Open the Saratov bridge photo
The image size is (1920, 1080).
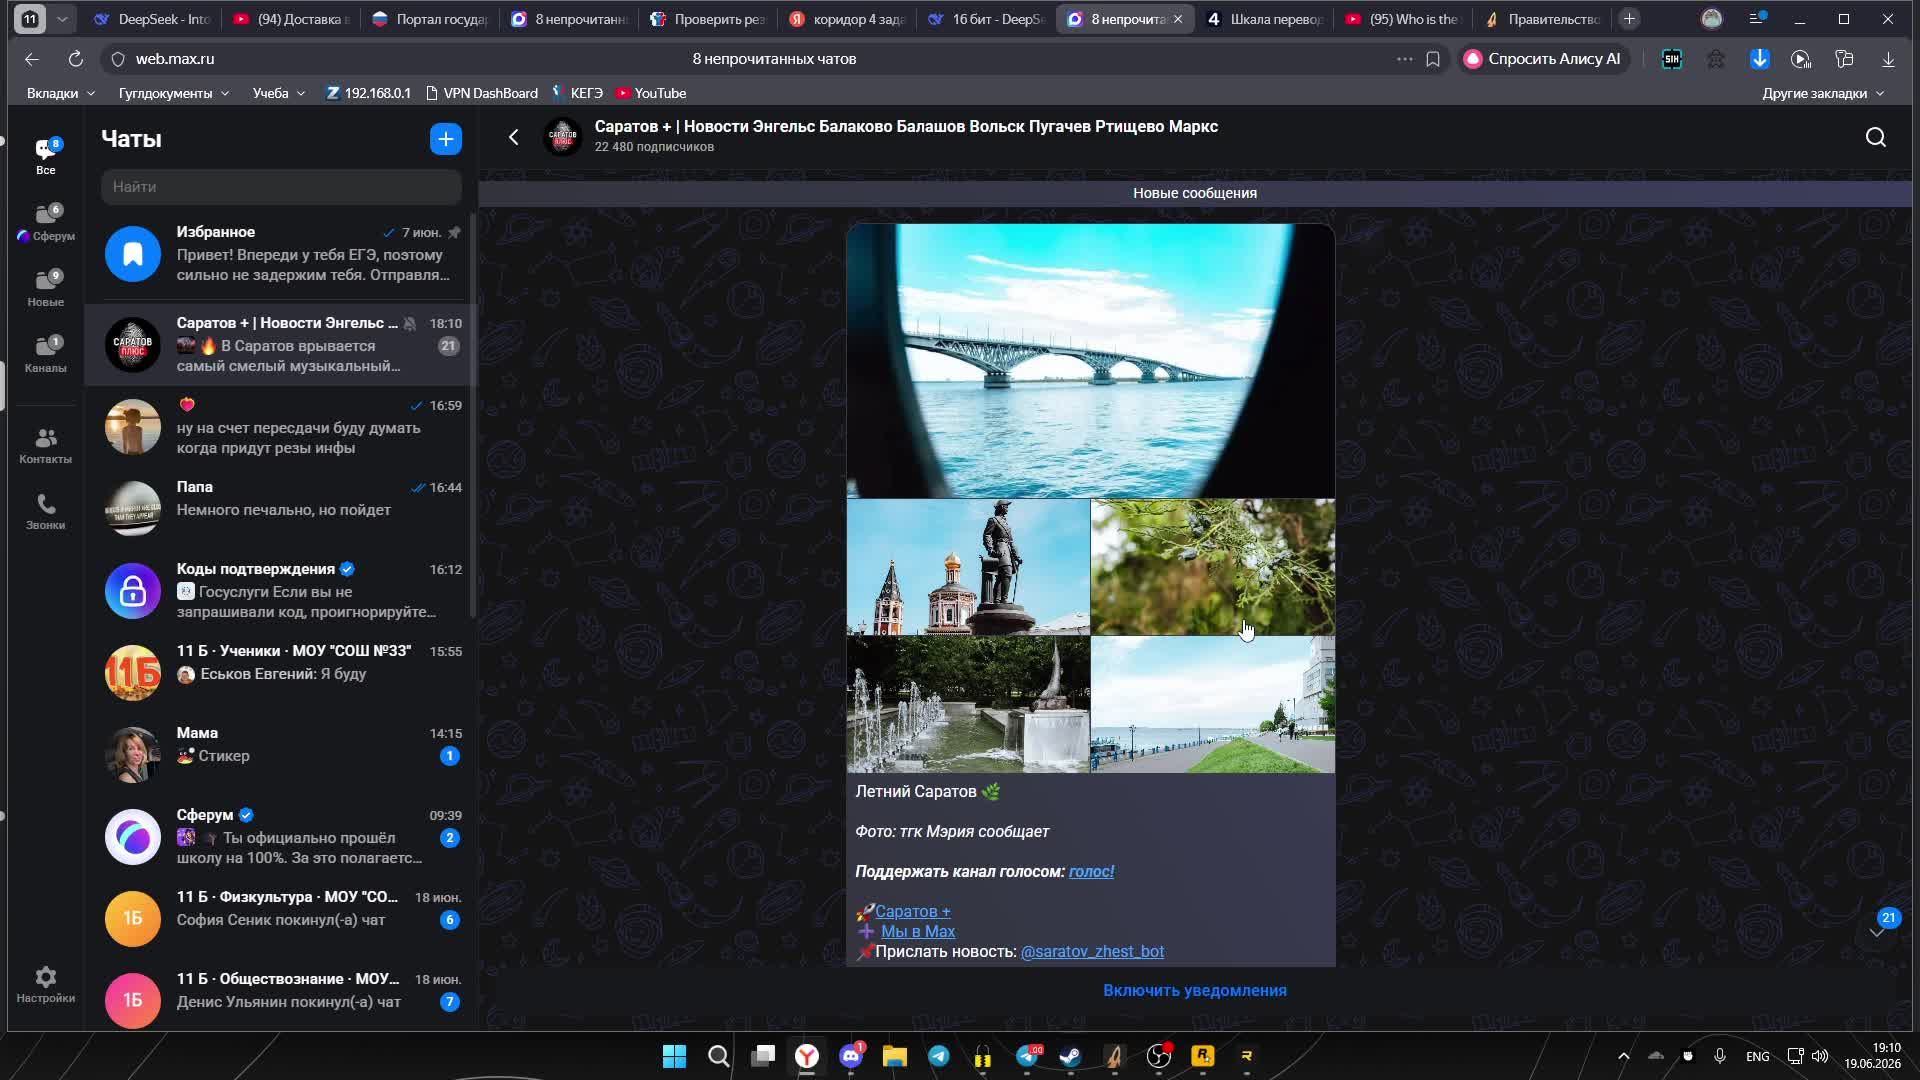tap(1090, 360)
